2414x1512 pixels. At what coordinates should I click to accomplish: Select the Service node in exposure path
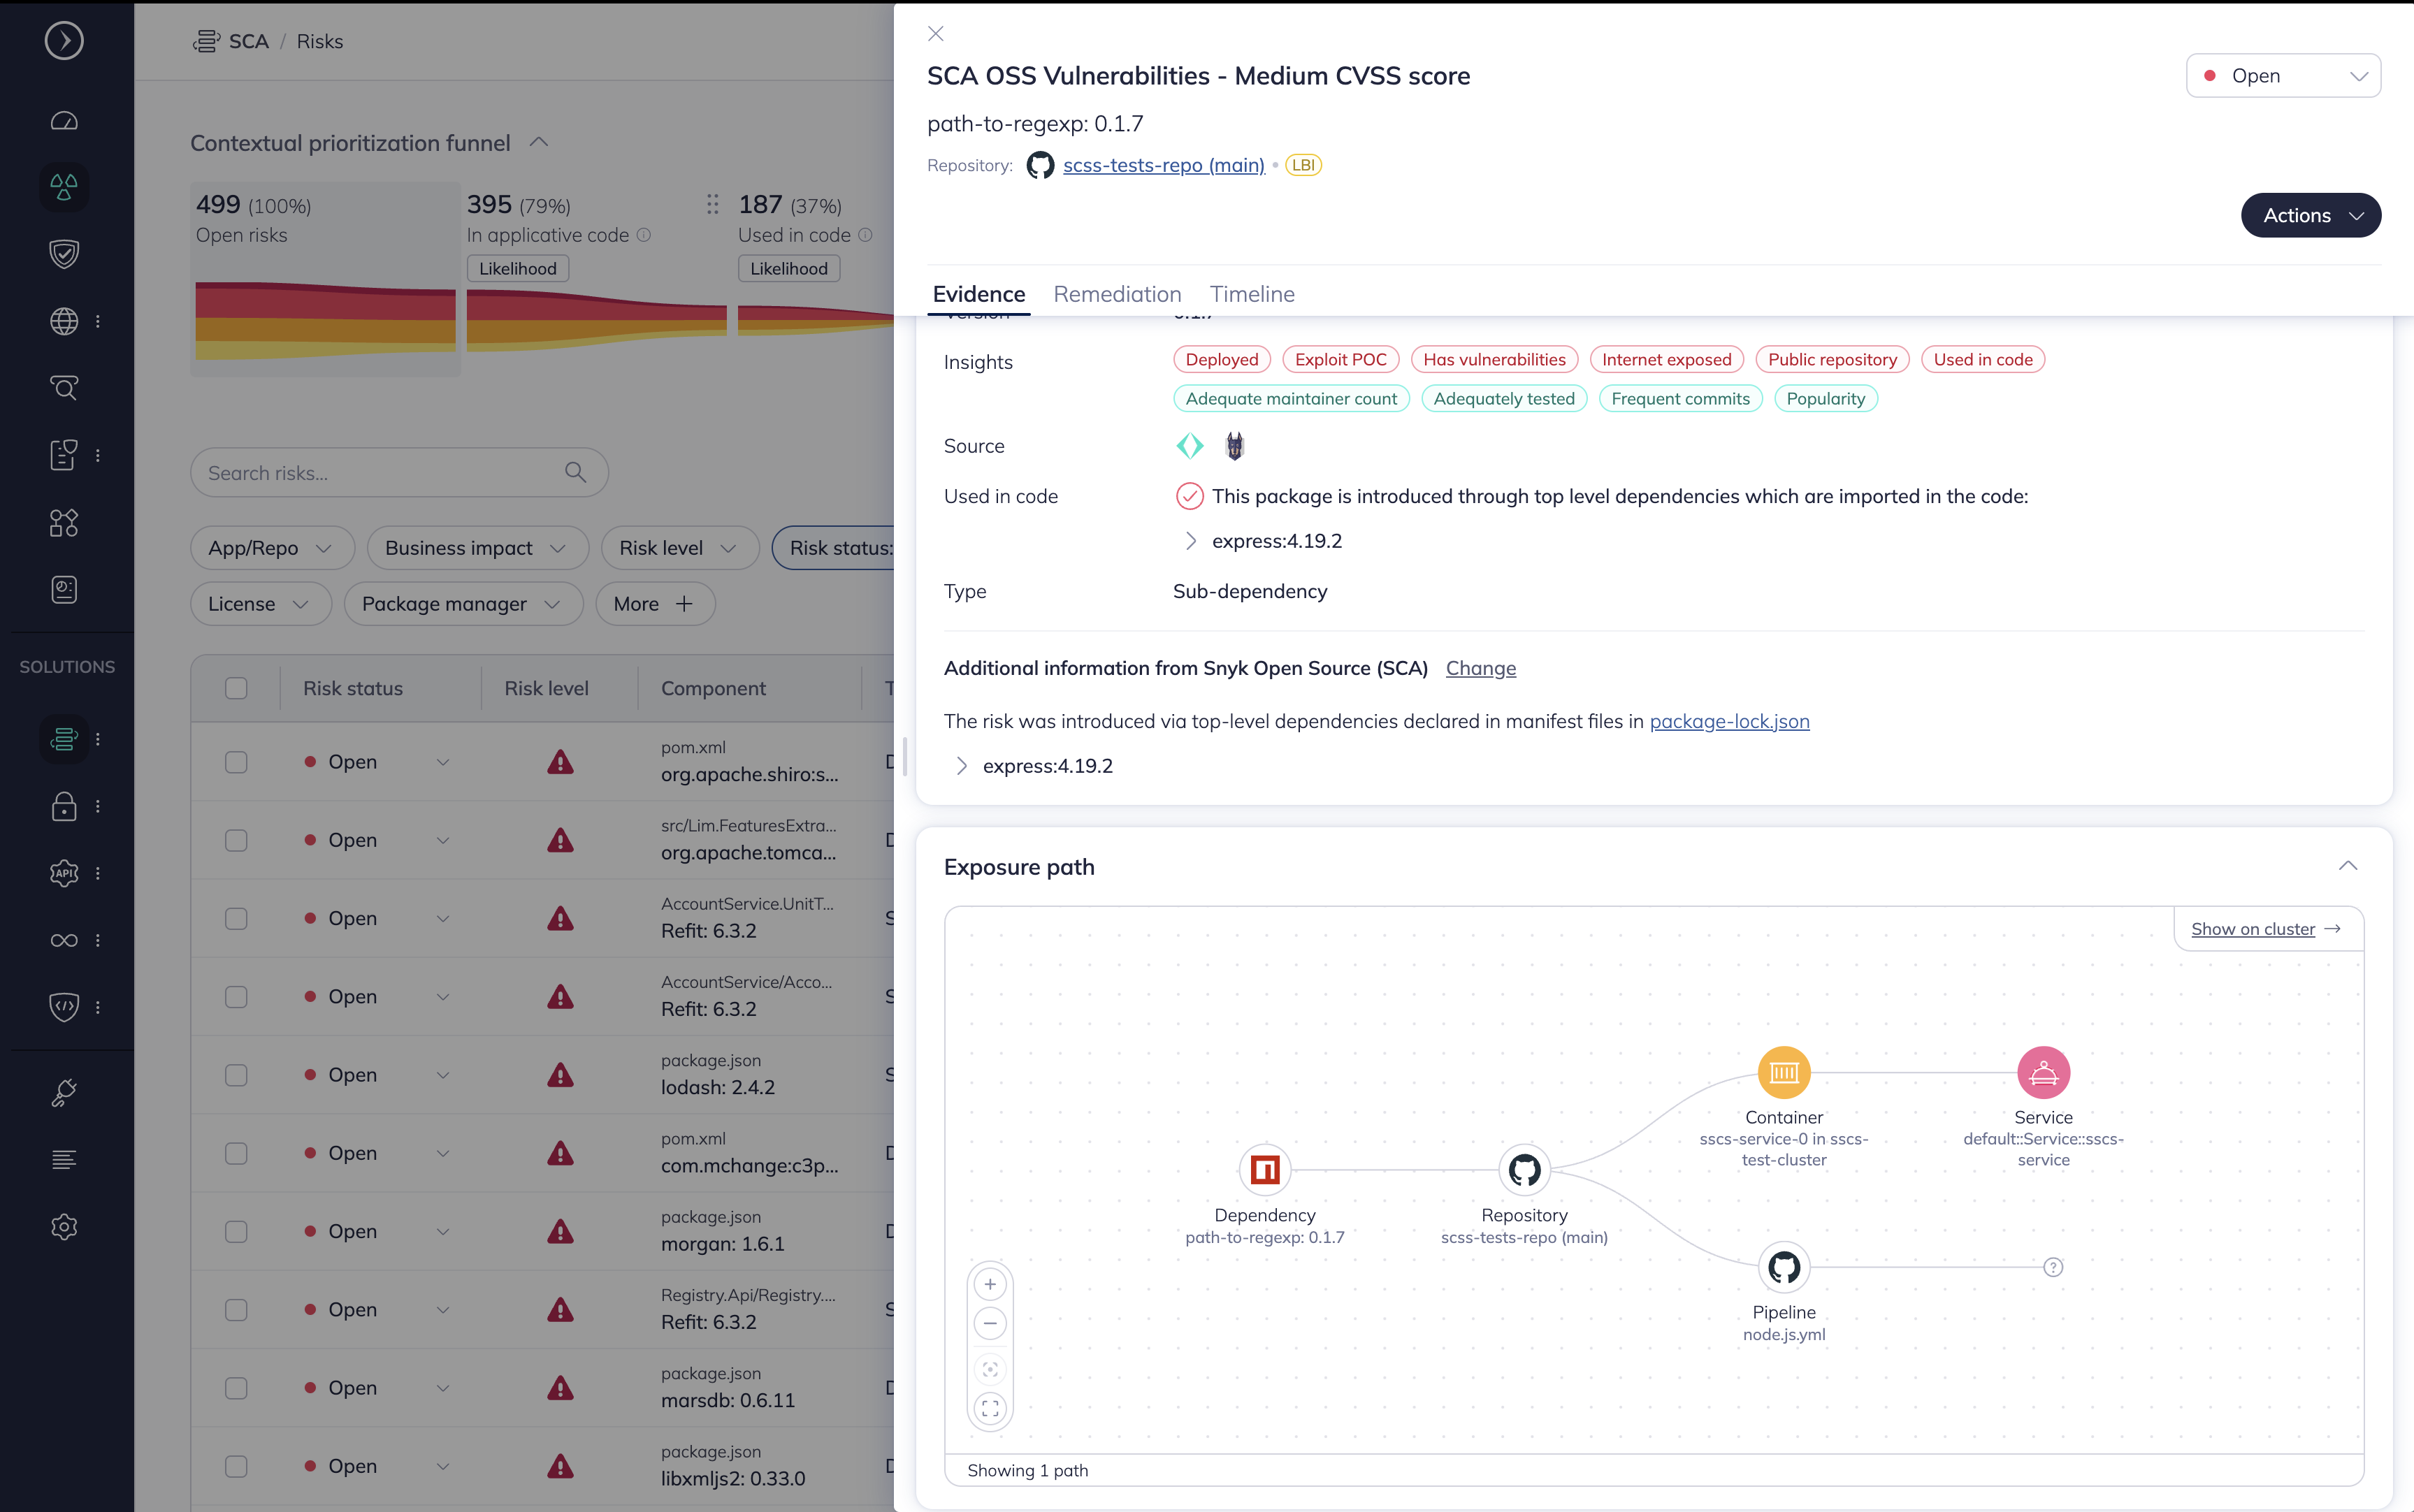2043,1073
